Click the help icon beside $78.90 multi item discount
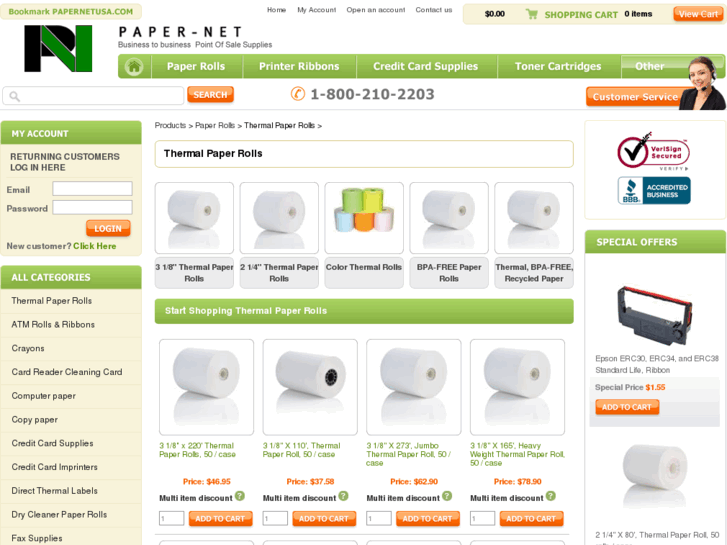 550,496
